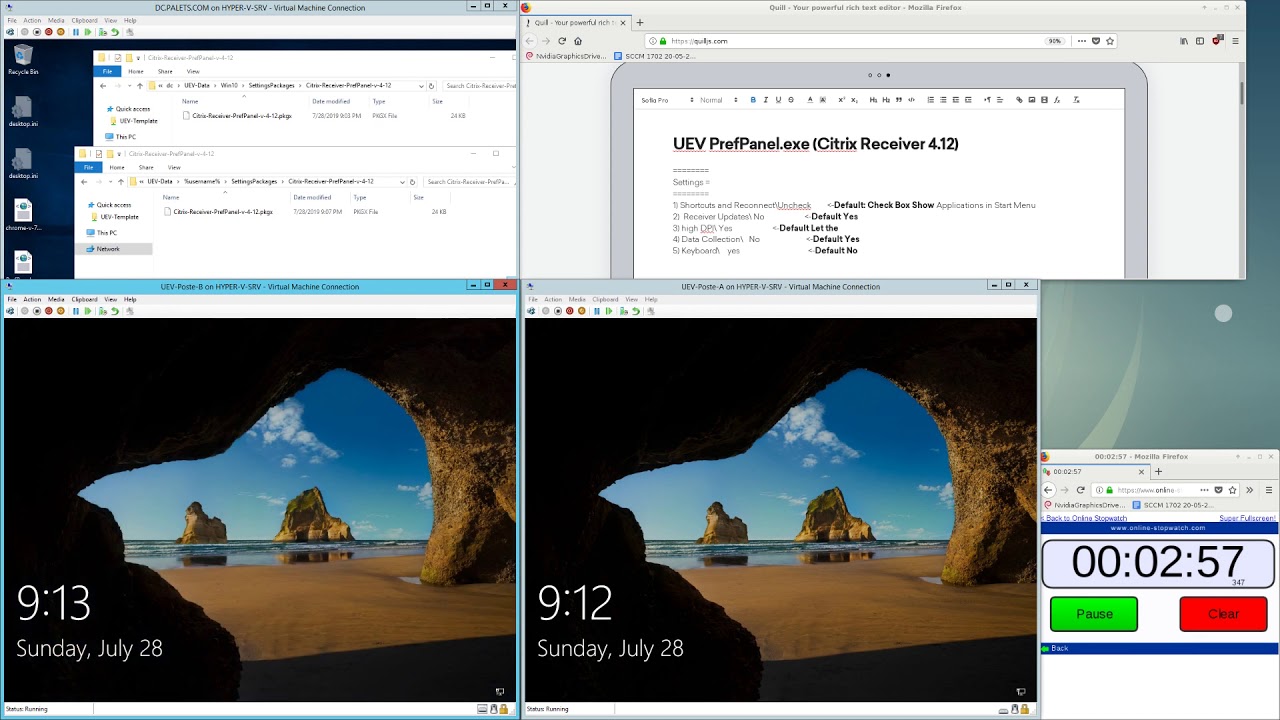This screenshot has height=720, width=1280.
Task: Bookmark the Quill page with star icon
Action: [x=1110, y=41]
